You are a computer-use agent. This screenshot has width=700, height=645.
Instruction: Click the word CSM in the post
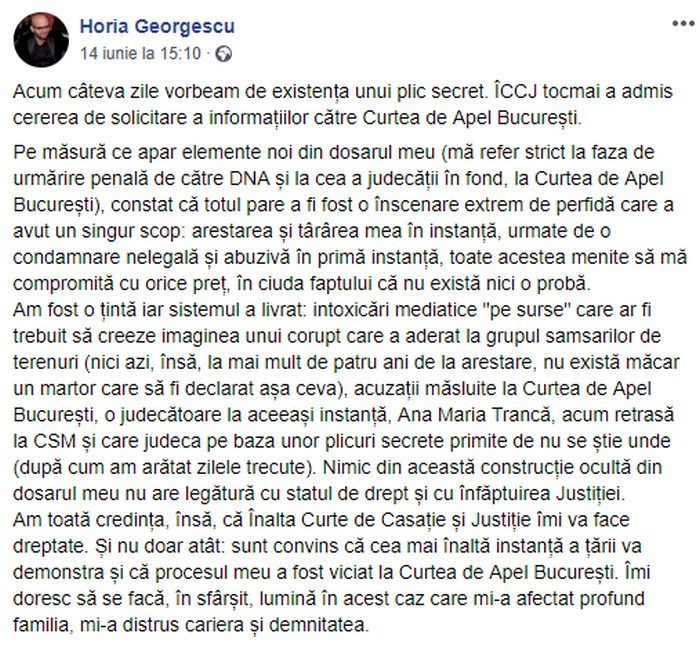[x=54, y=441]
